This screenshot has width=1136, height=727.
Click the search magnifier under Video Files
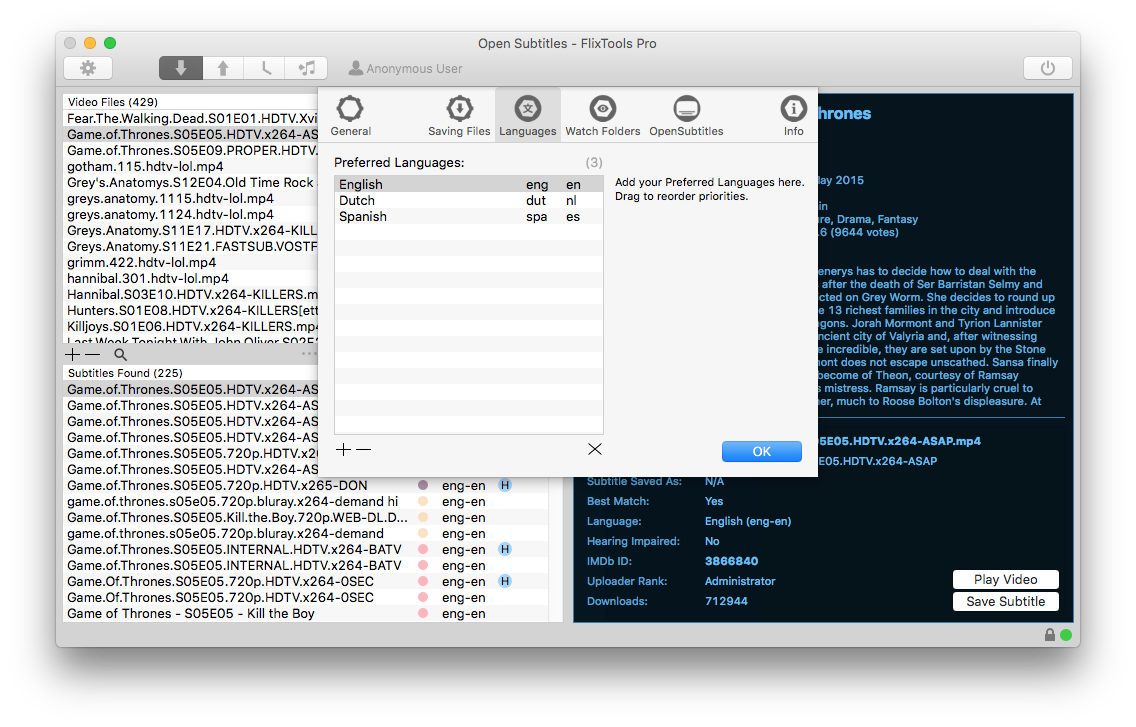pyautogui.click(x=120, y=354)
